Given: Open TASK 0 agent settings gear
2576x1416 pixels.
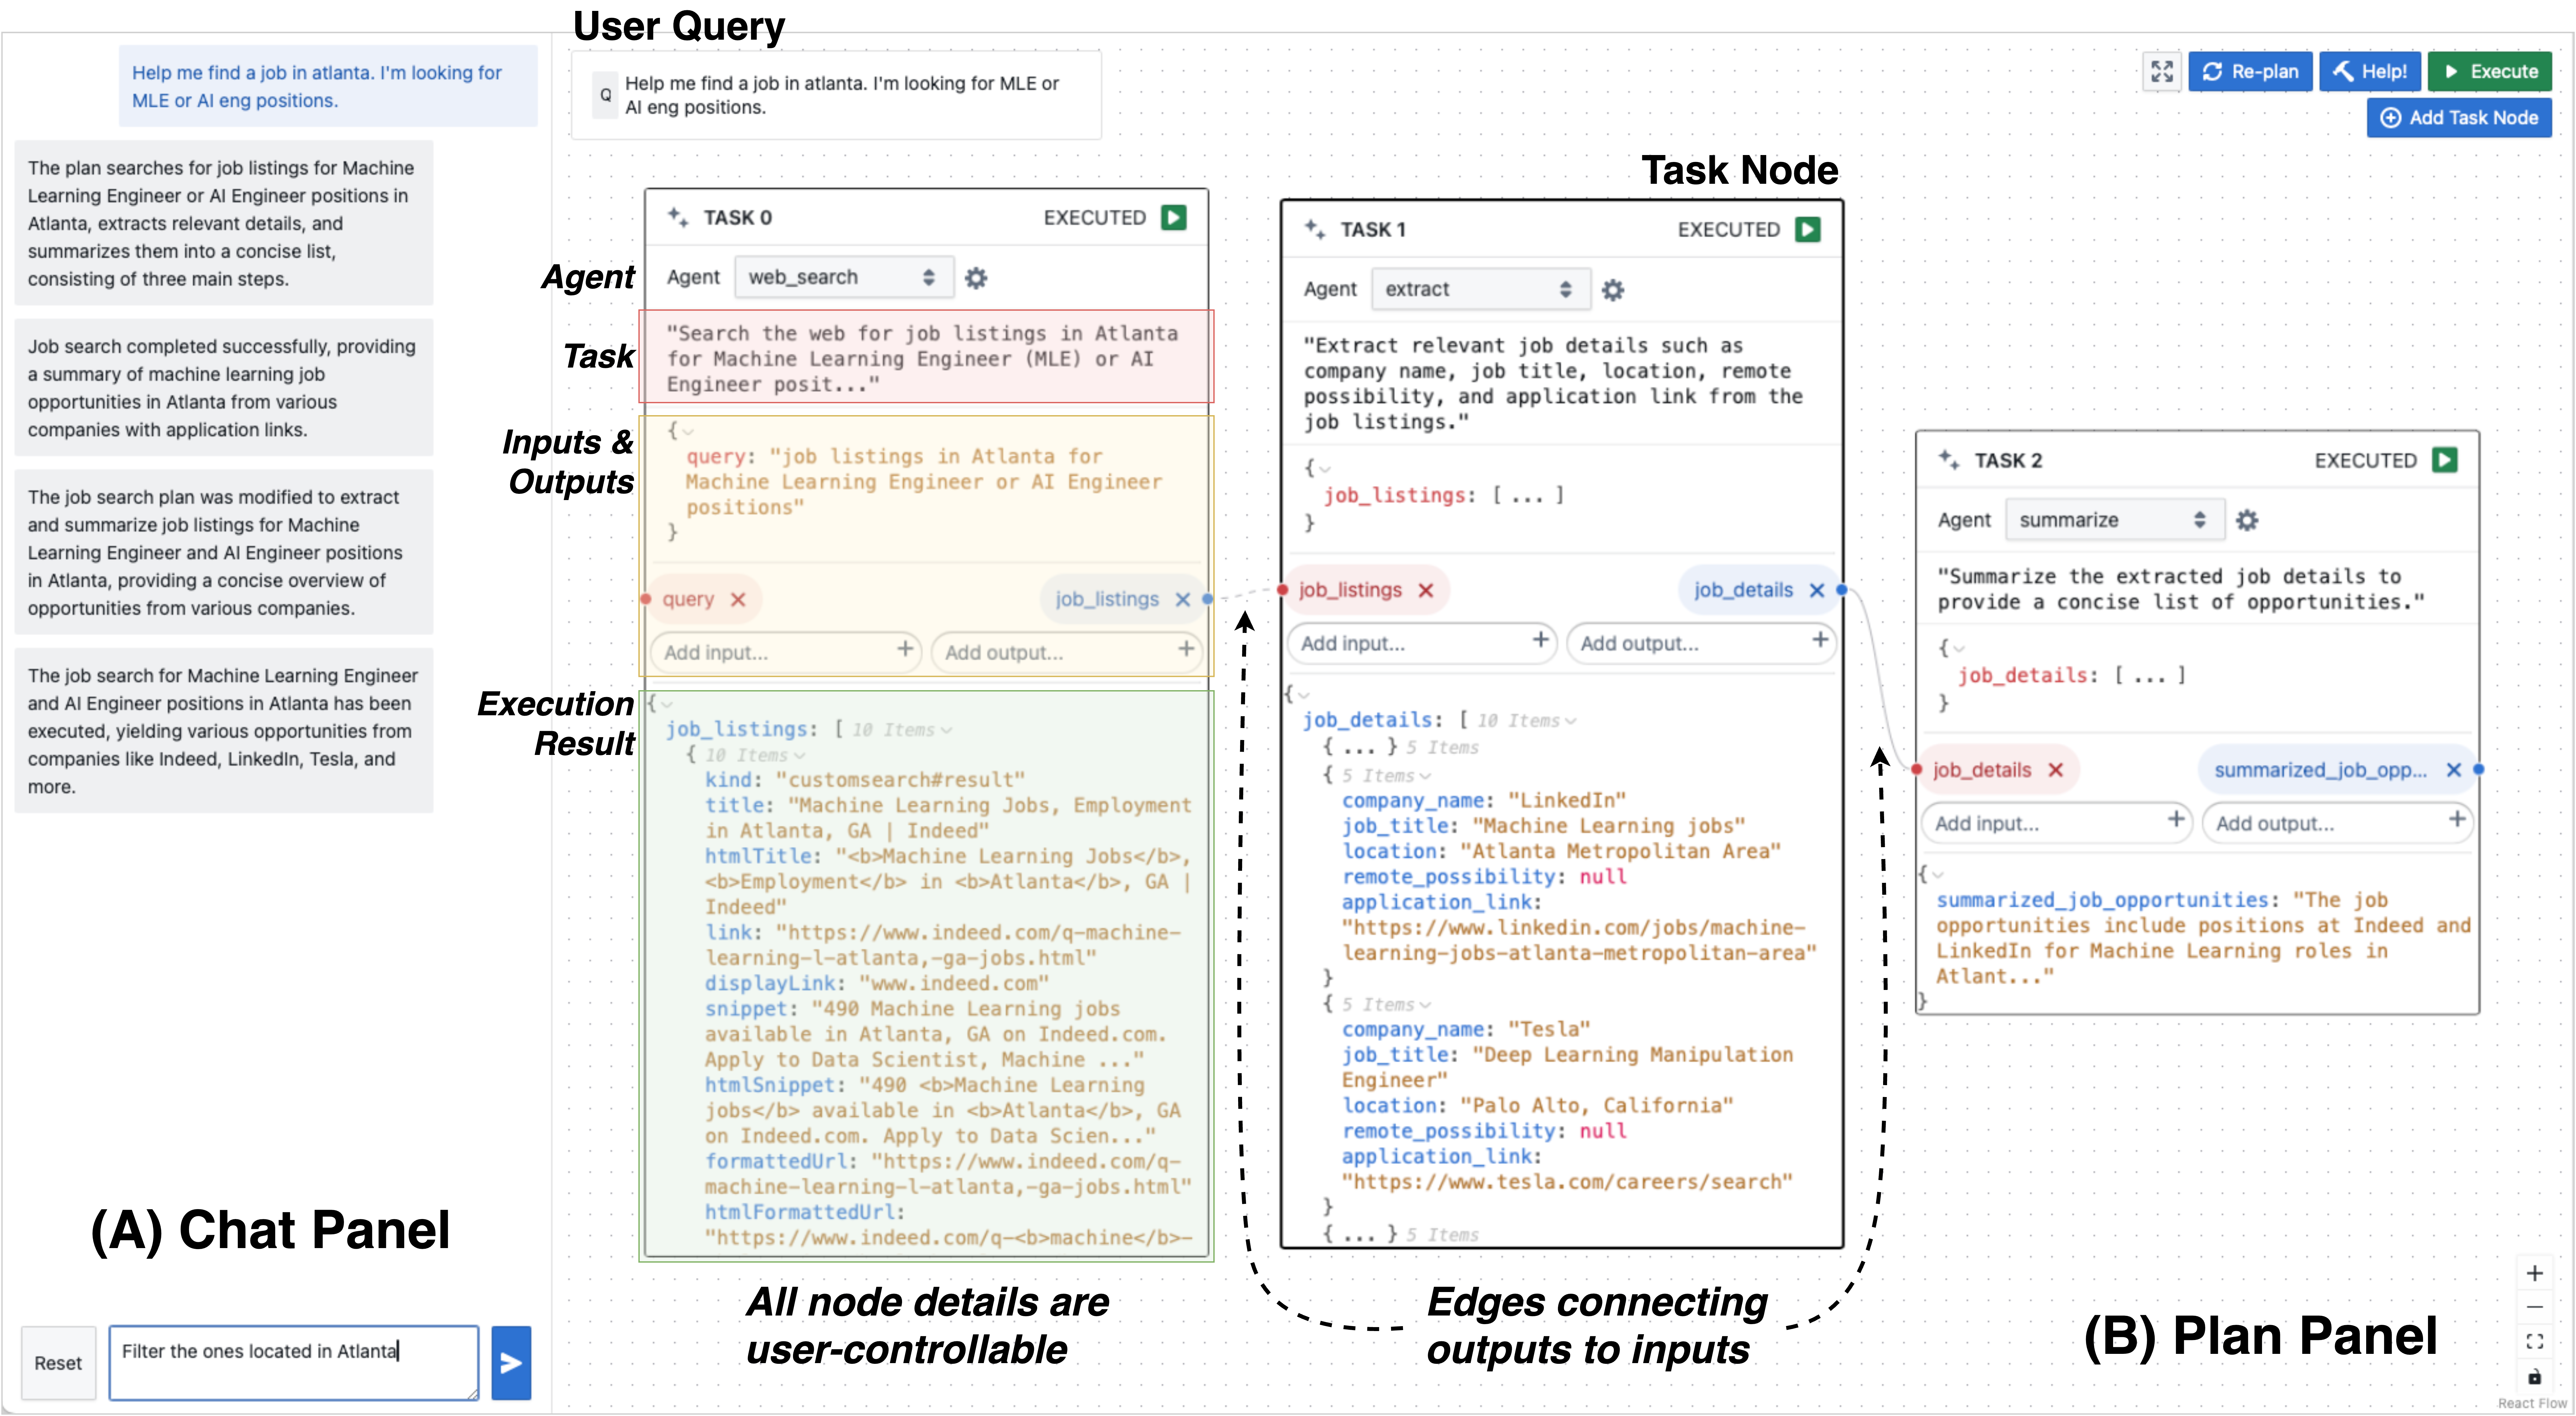Looking at the screenshot, I should click(976, 278).
